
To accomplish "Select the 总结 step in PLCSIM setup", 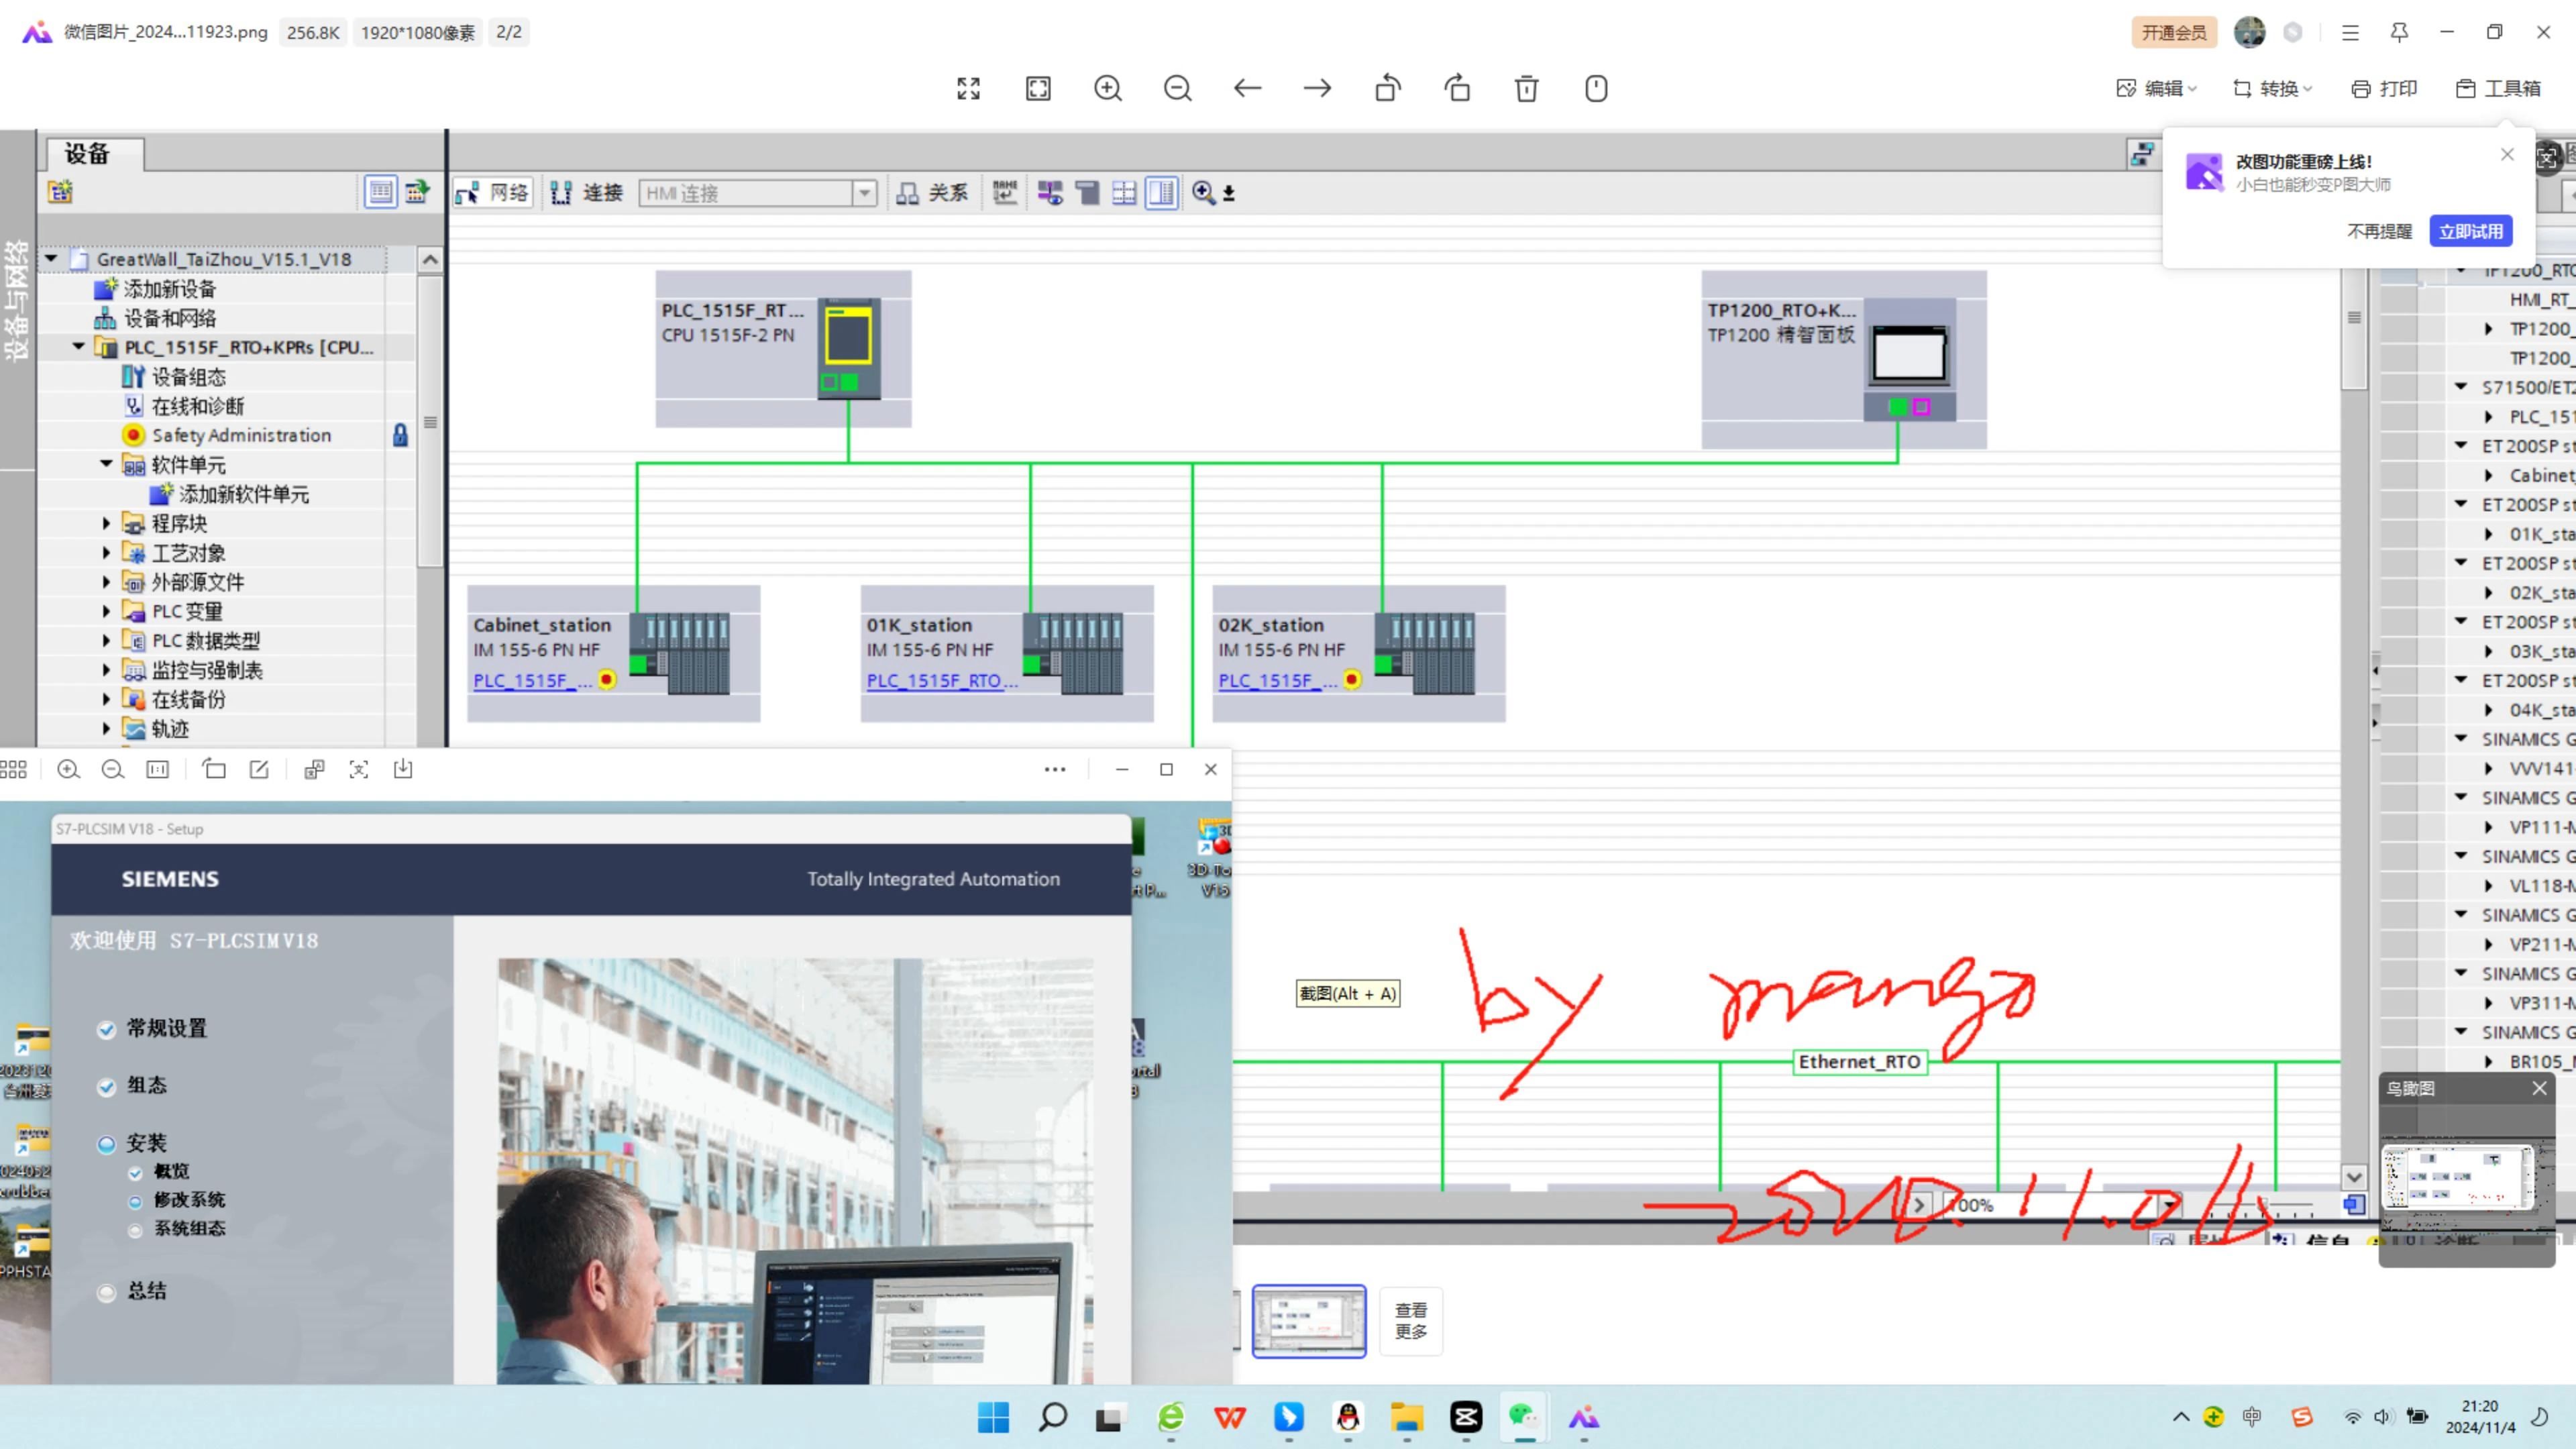I will tap(132, 1291).
